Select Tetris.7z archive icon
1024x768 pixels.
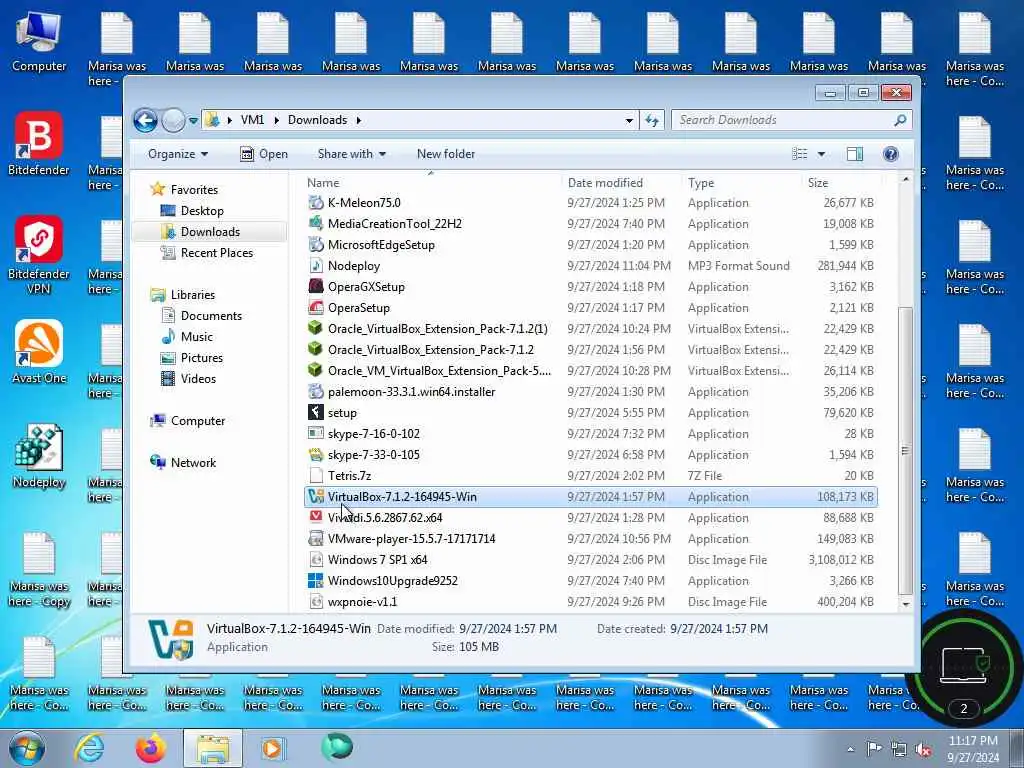point(316,475)
